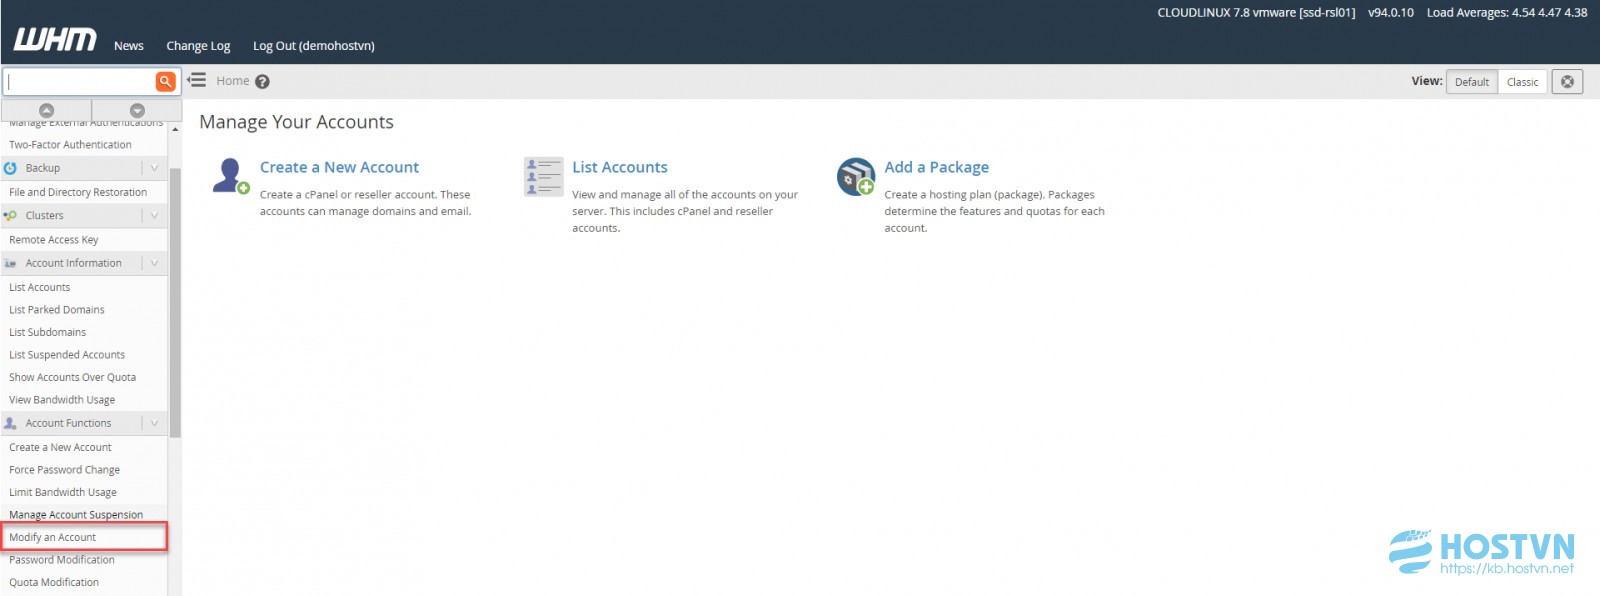Click the Home breadcrumb

pos(233,81)
